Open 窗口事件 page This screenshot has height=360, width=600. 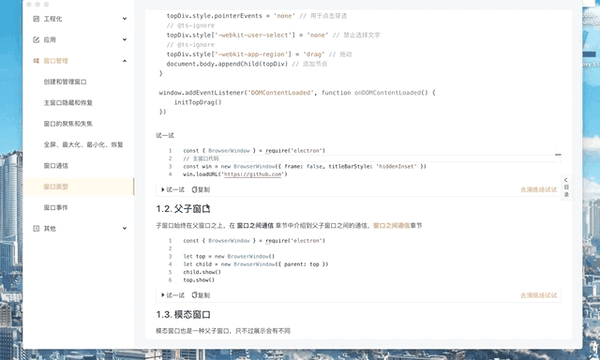[x=56, y=207]
